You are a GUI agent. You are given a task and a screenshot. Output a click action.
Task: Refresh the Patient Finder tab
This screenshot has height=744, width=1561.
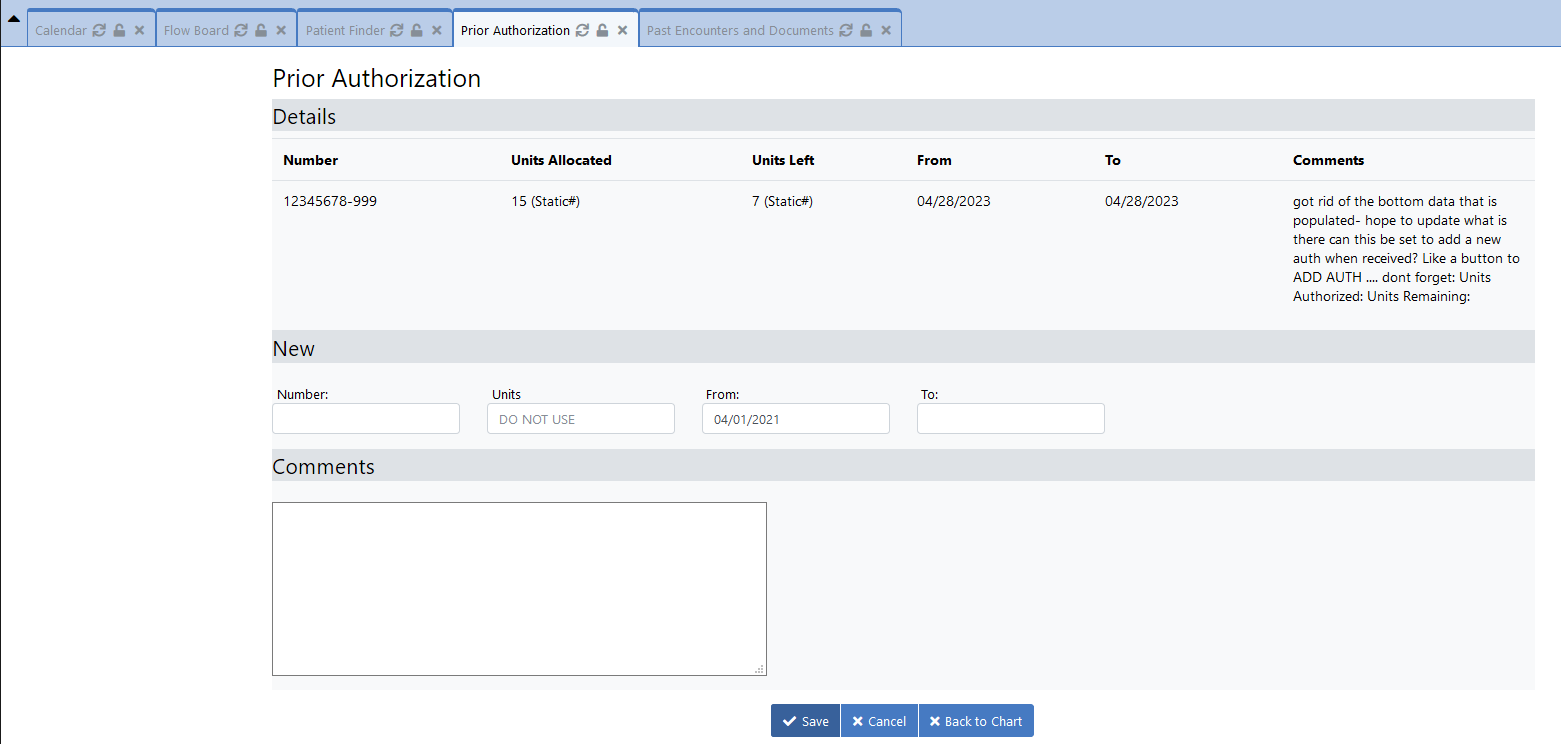click(x=395, y=30)
